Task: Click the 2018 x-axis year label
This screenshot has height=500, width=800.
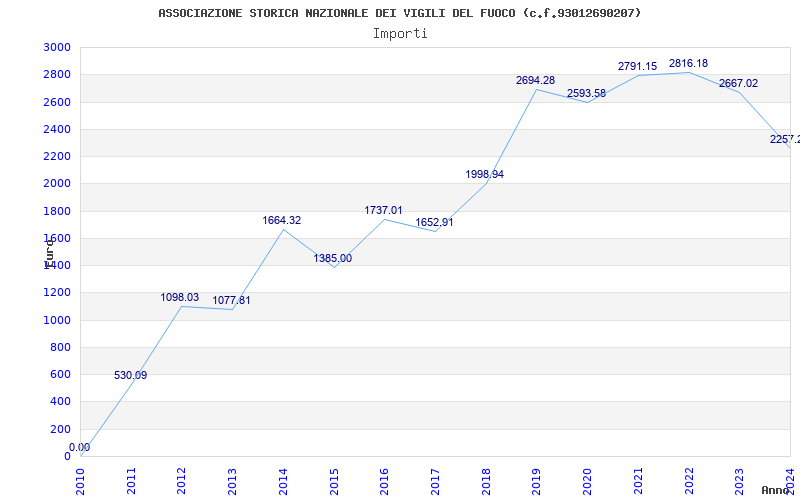Action: coord(486,482)
